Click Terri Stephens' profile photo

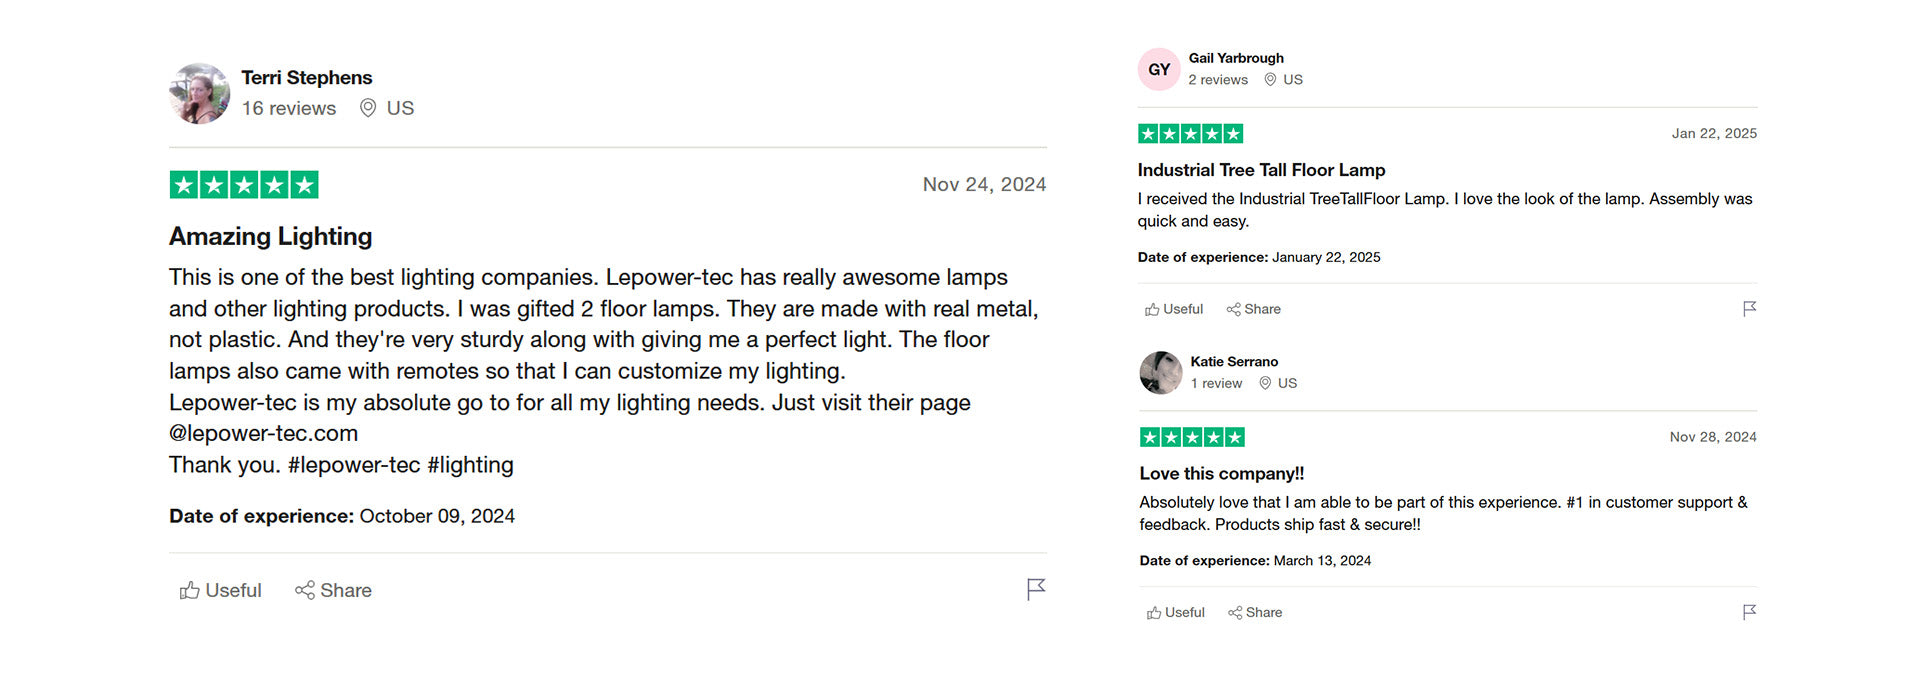click(199, 93)
